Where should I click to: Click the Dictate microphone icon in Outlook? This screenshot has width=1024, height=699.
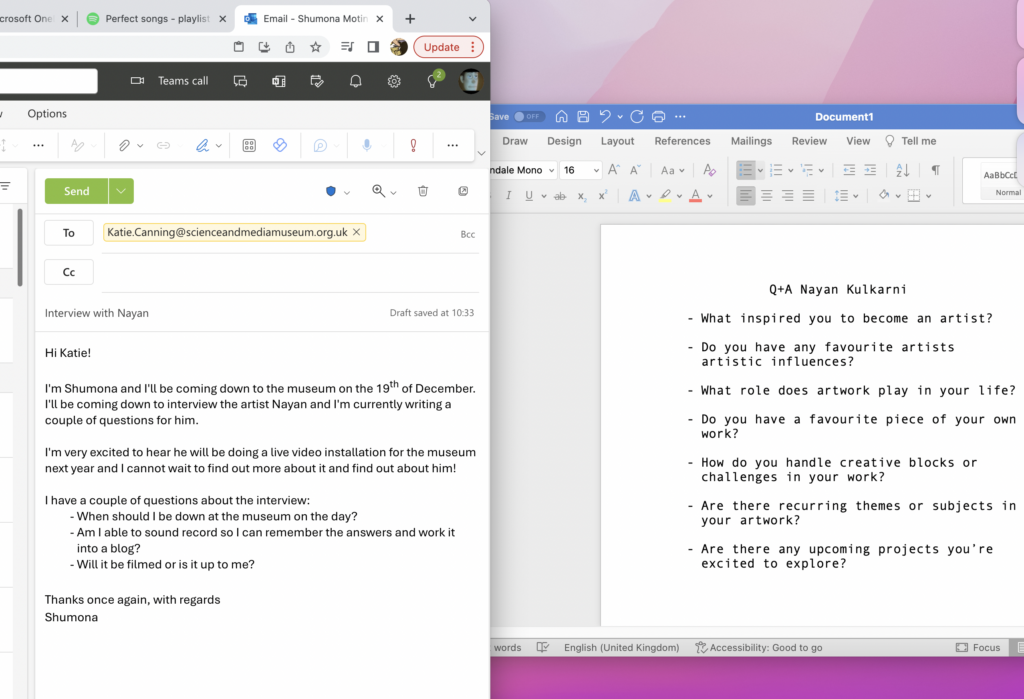(367, 145)
